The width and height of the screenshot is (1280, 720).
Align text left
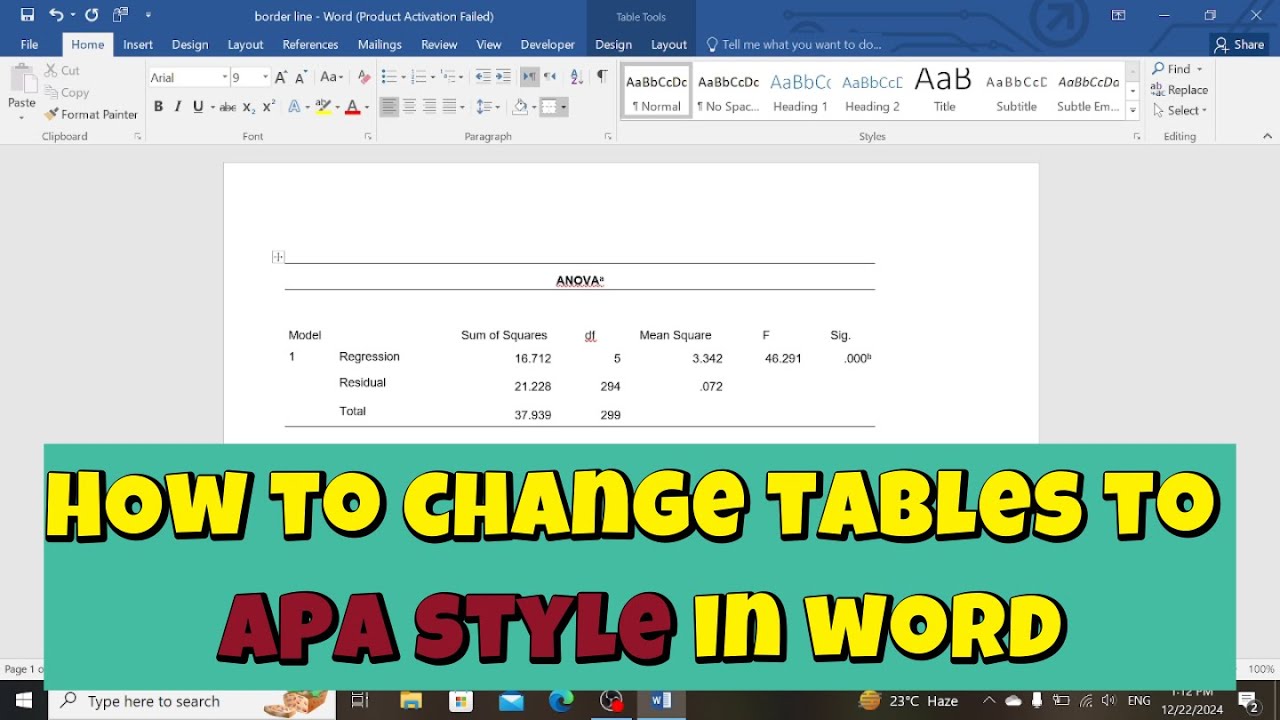[389, 107]
